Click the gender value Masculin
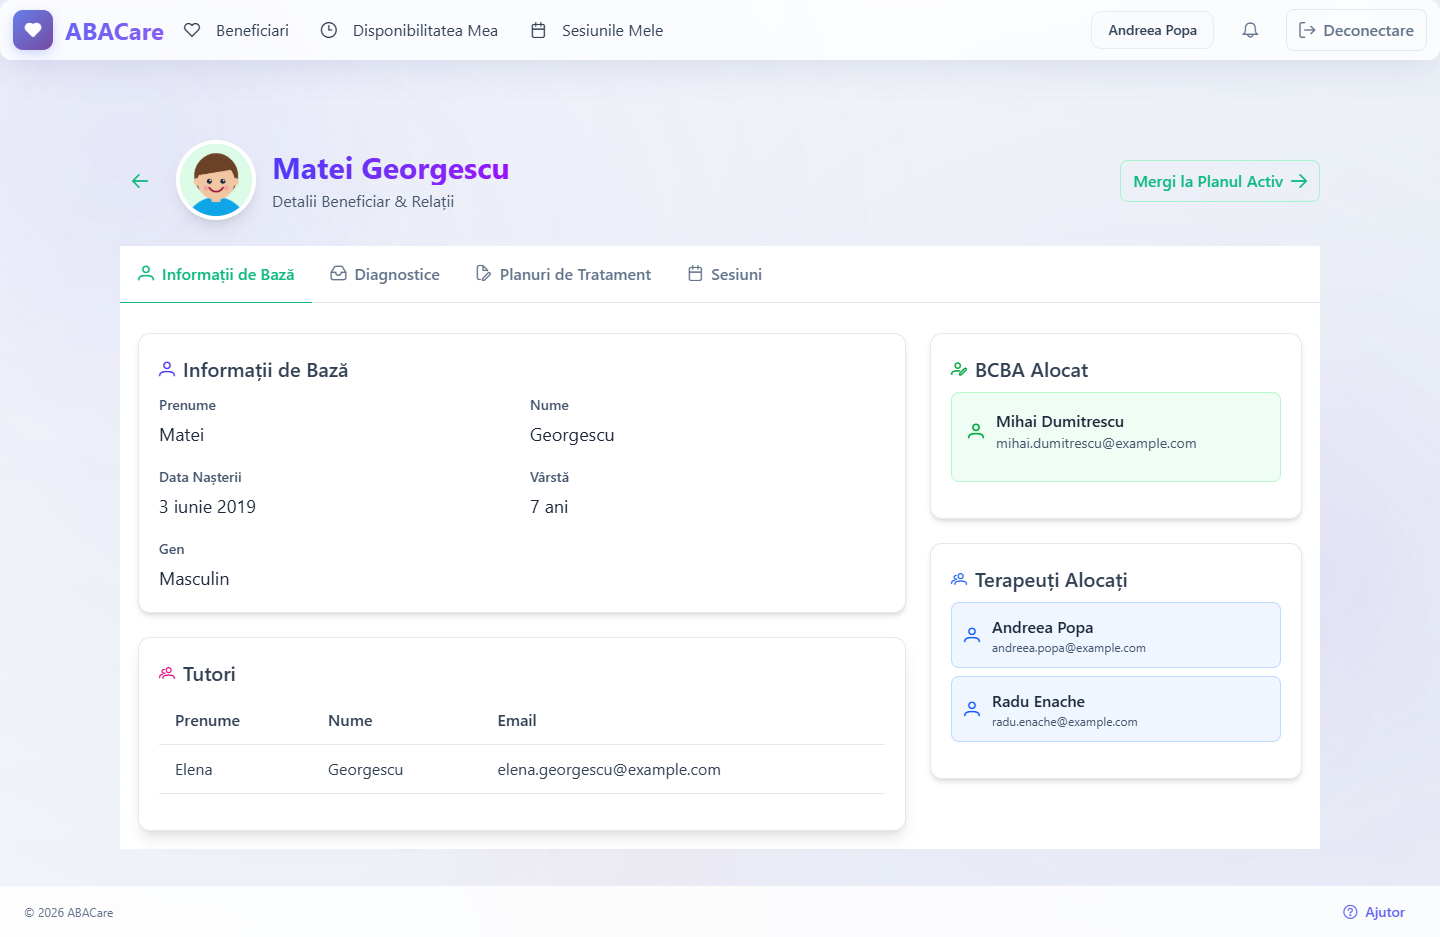 pos(194,579)
